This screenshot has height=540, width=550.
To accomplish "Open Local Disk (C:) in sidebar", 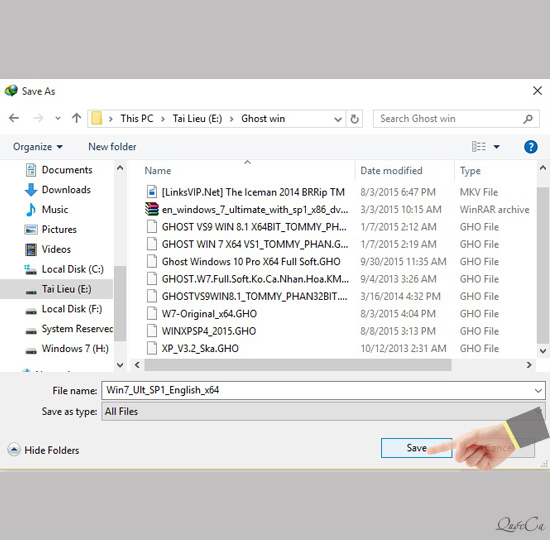I will point(73,269).
